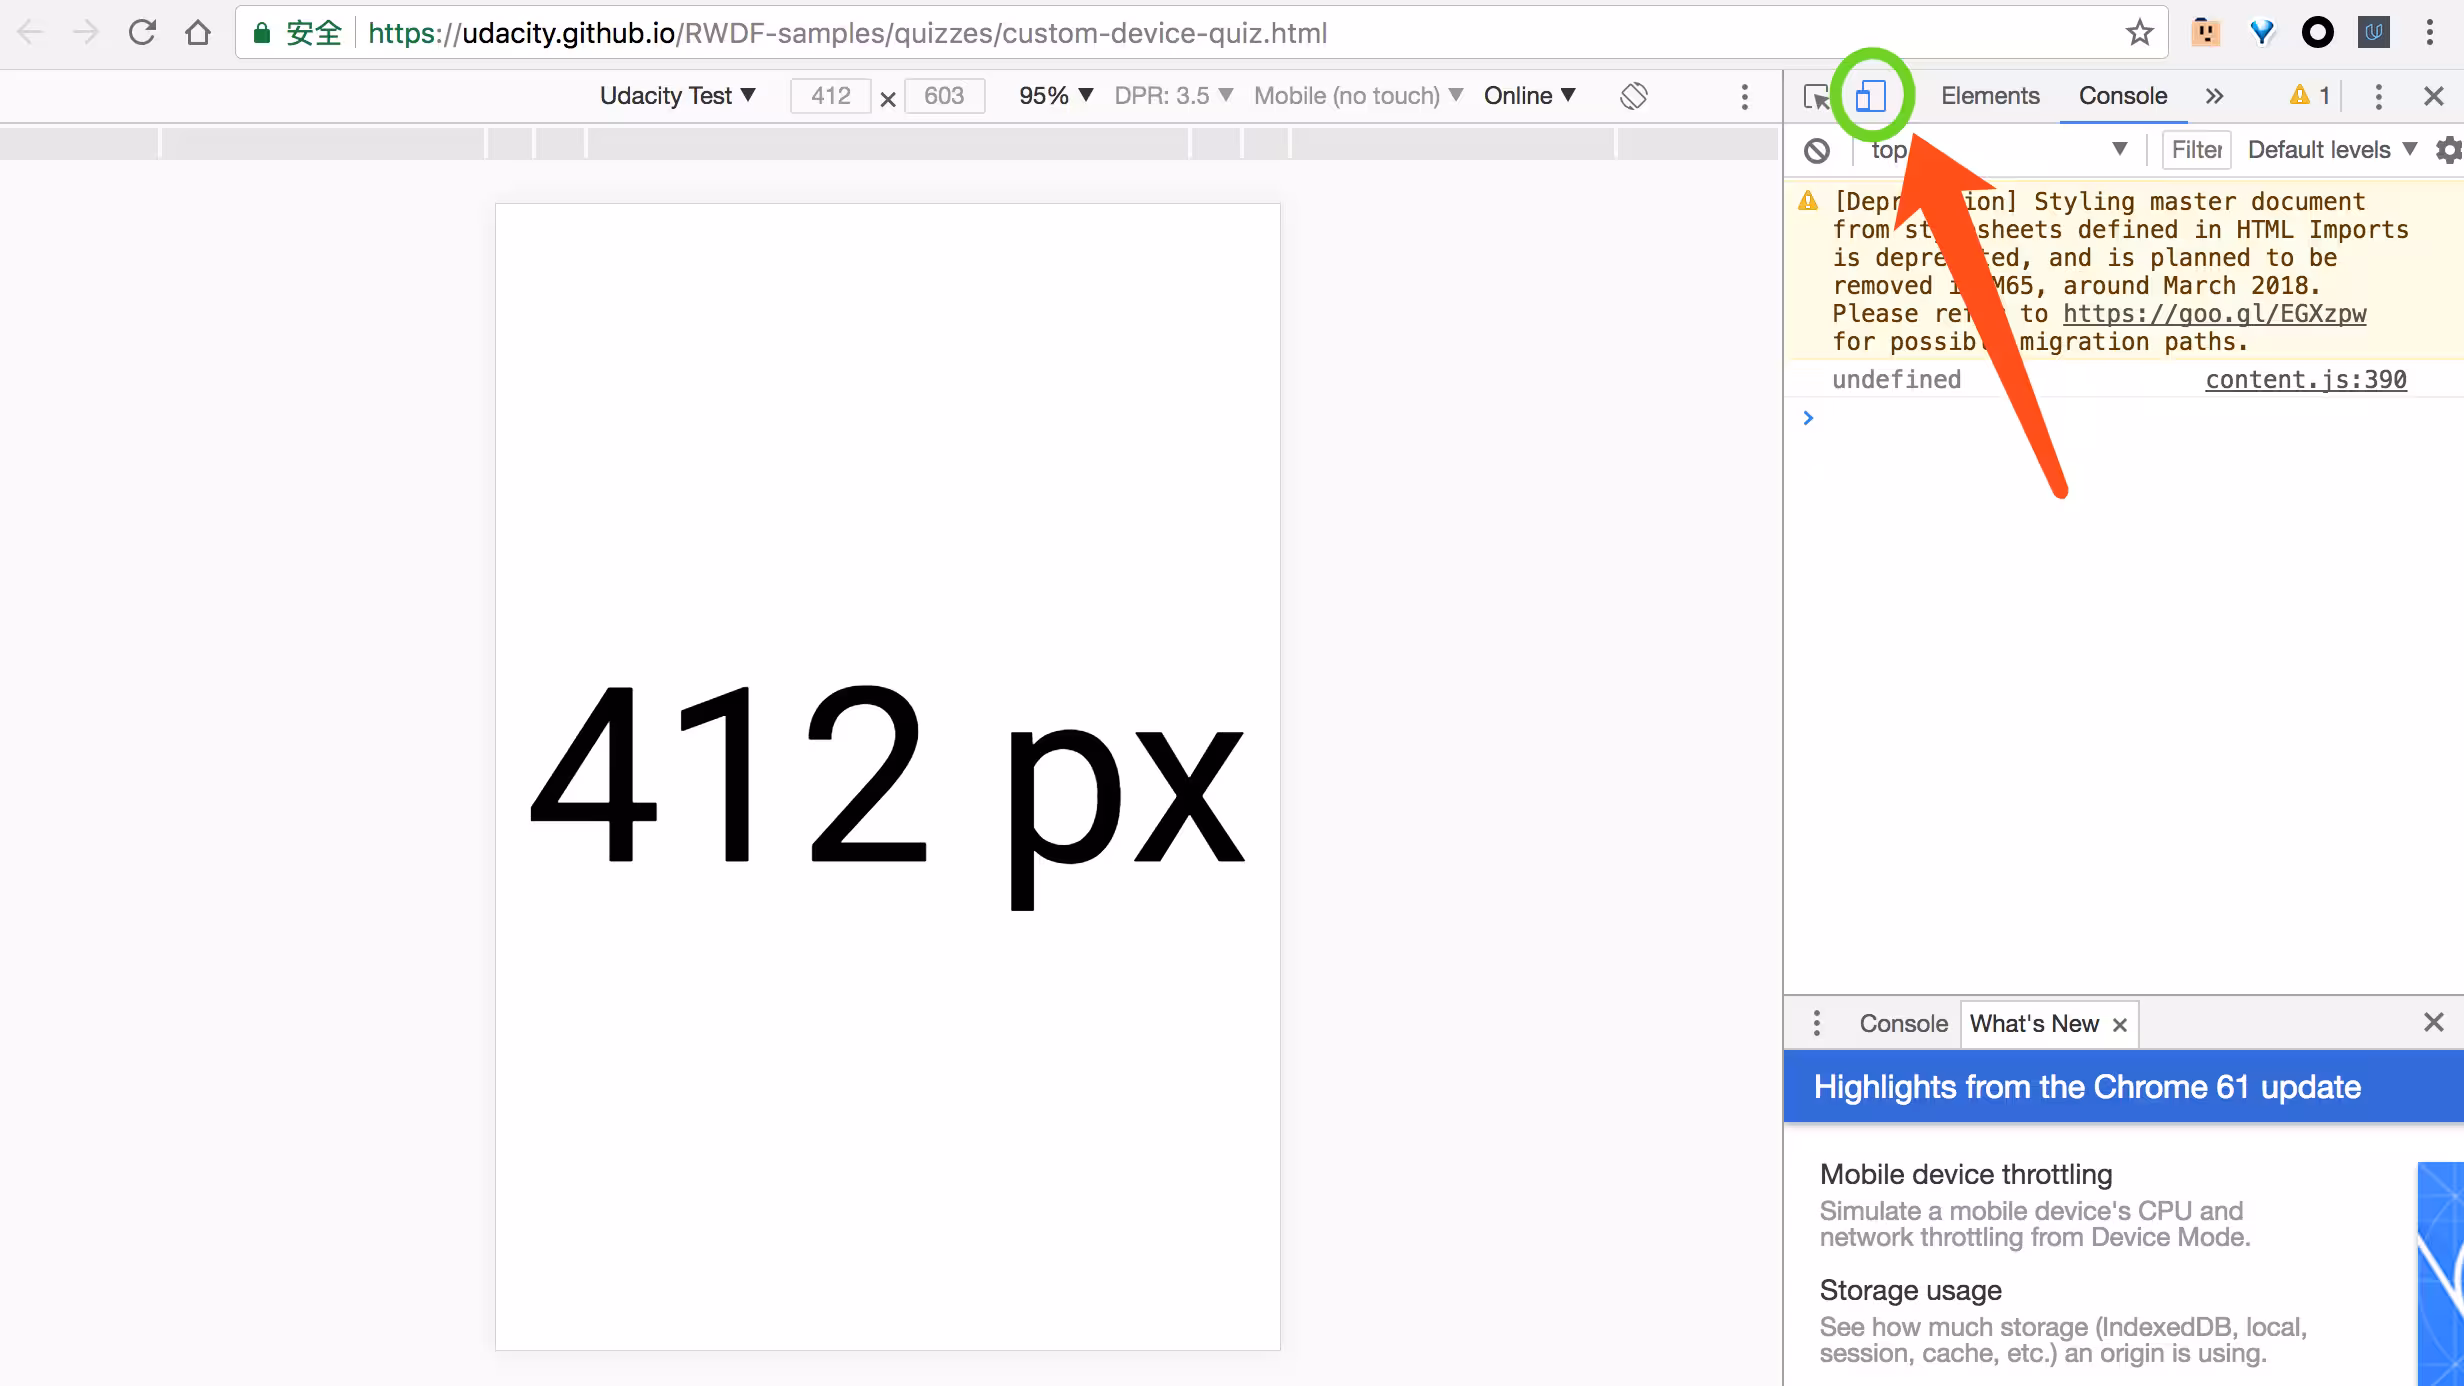Open device toolbar more options menu

pyautogui.click(x=1744, y=96)
